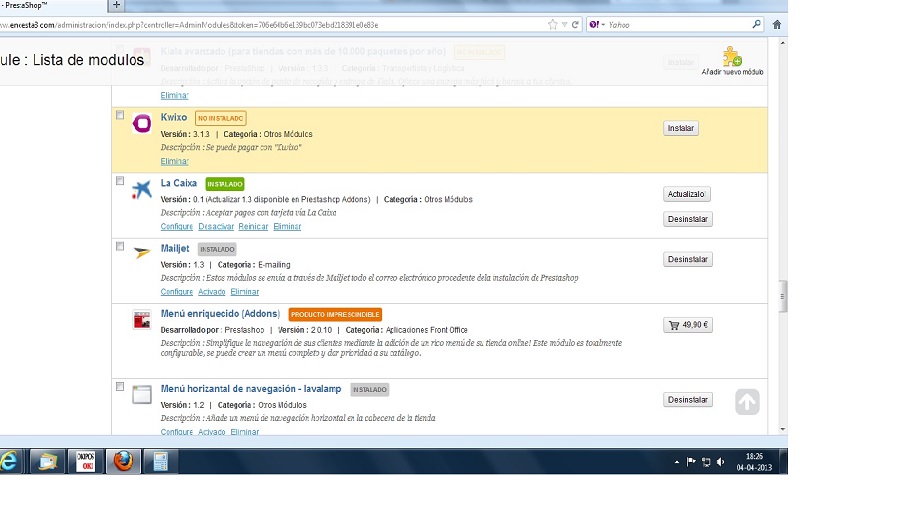Install the Kwixo module
Image resolution: width=900 pixels, height=506 pixels.
[x=681, y=129]
